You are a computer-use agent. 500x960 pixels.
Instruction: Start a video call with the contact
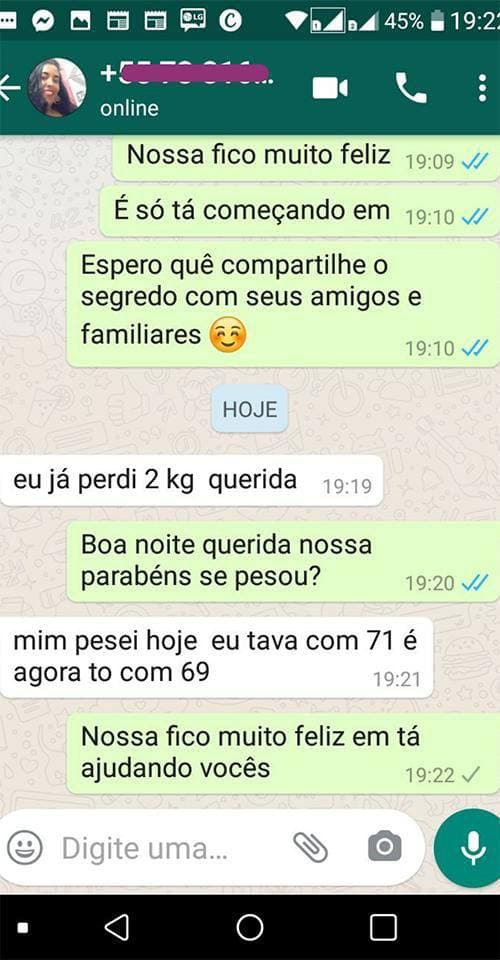330,89
